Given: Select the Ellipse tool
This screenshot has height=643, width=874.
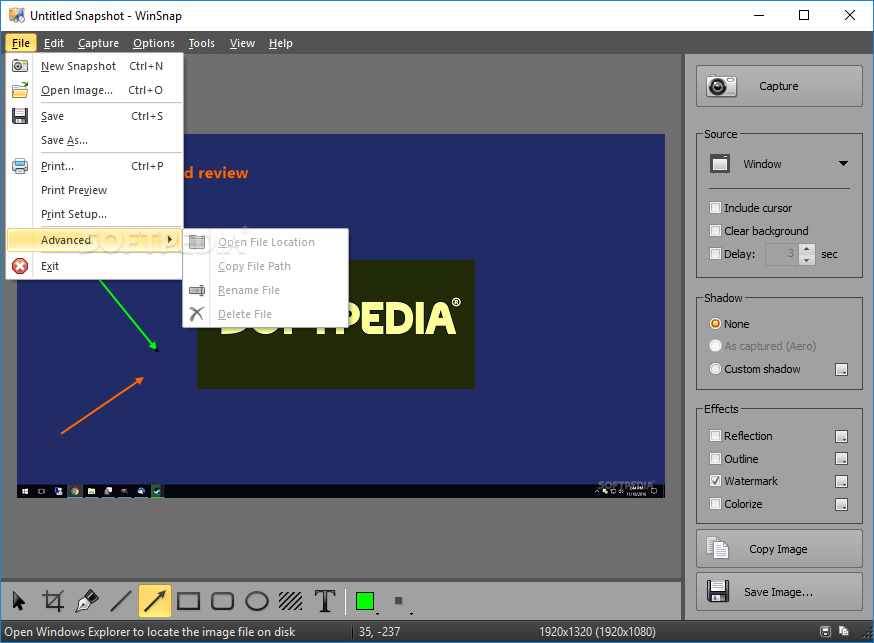Looking at the screenshot, I should point(256,601).
